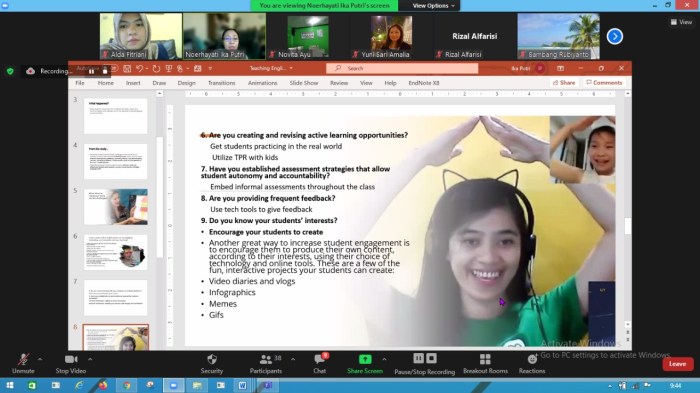Open the File menu in PowerPoint
Screen dimensions: 700x393
click(80, 83)
